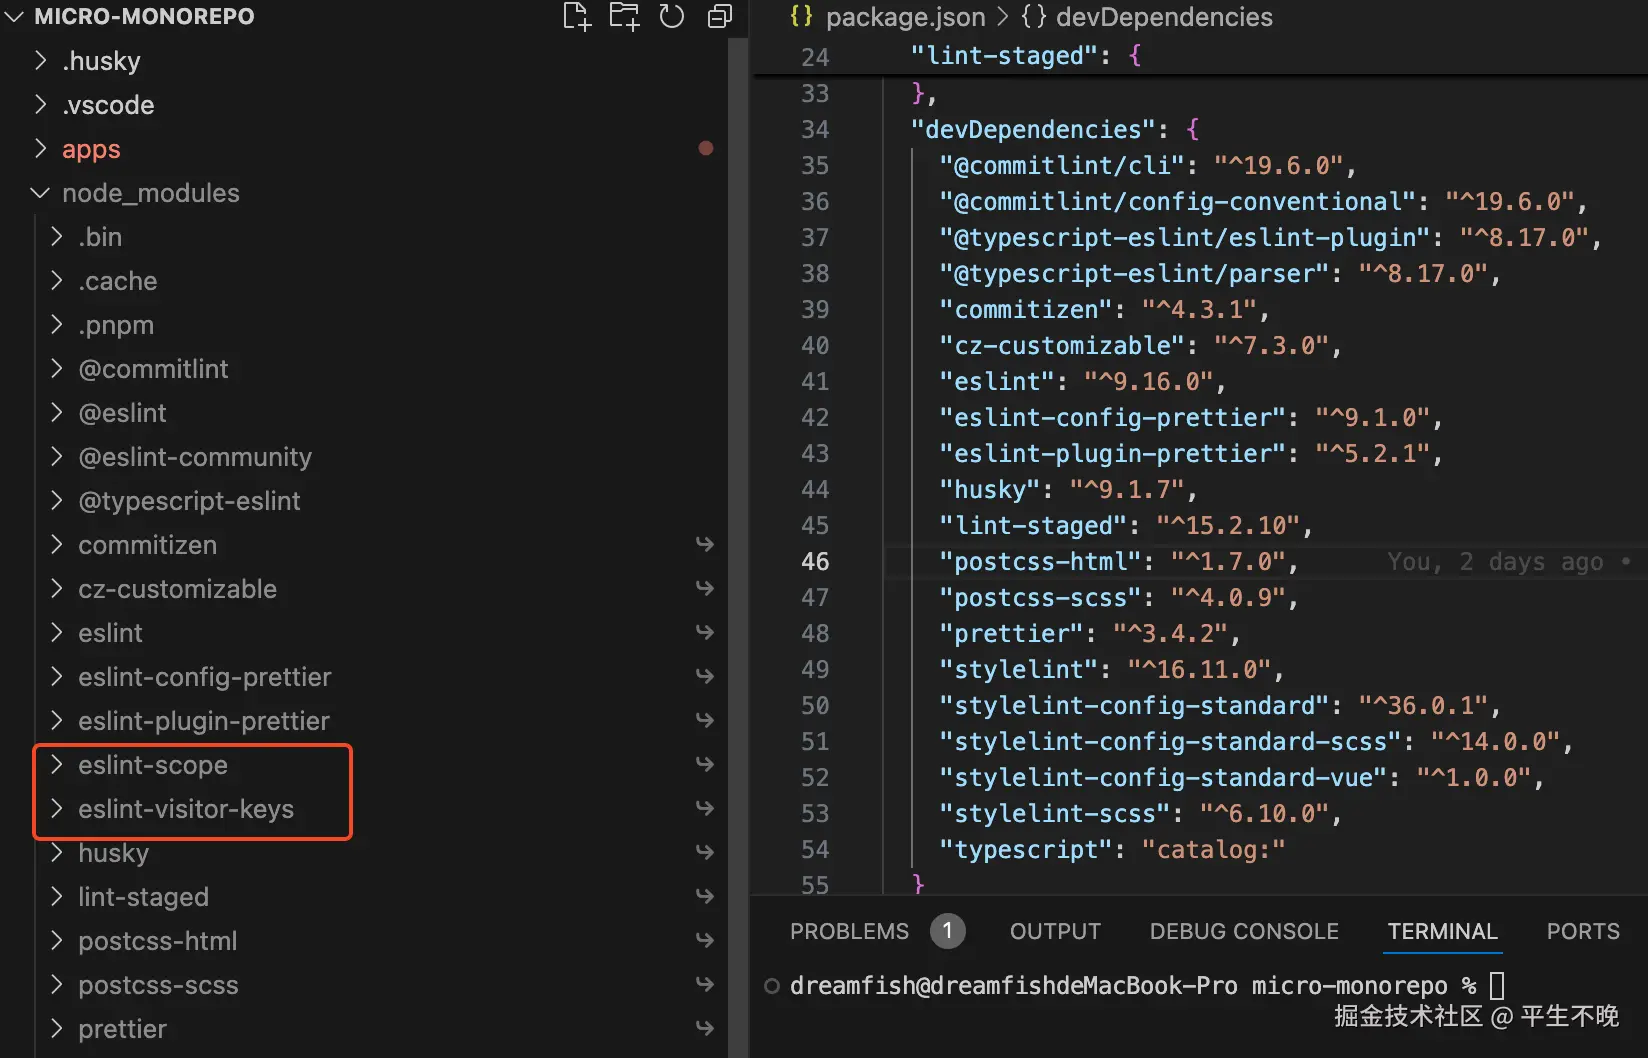This screenshot has height=1058, width=1648.
Task: Click the devDependencies breadcrumb item
Action: (1164, 17)
